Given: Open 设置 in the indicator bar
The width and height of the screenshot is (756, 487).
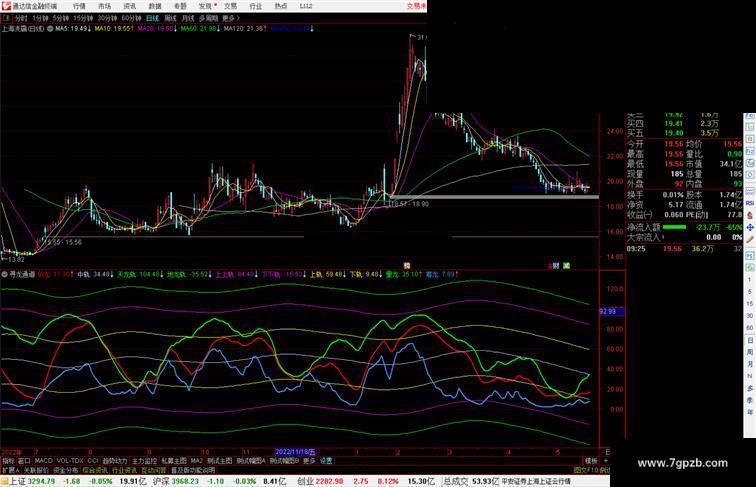Looking at the screenshot, I should click(x=326, y=461).
